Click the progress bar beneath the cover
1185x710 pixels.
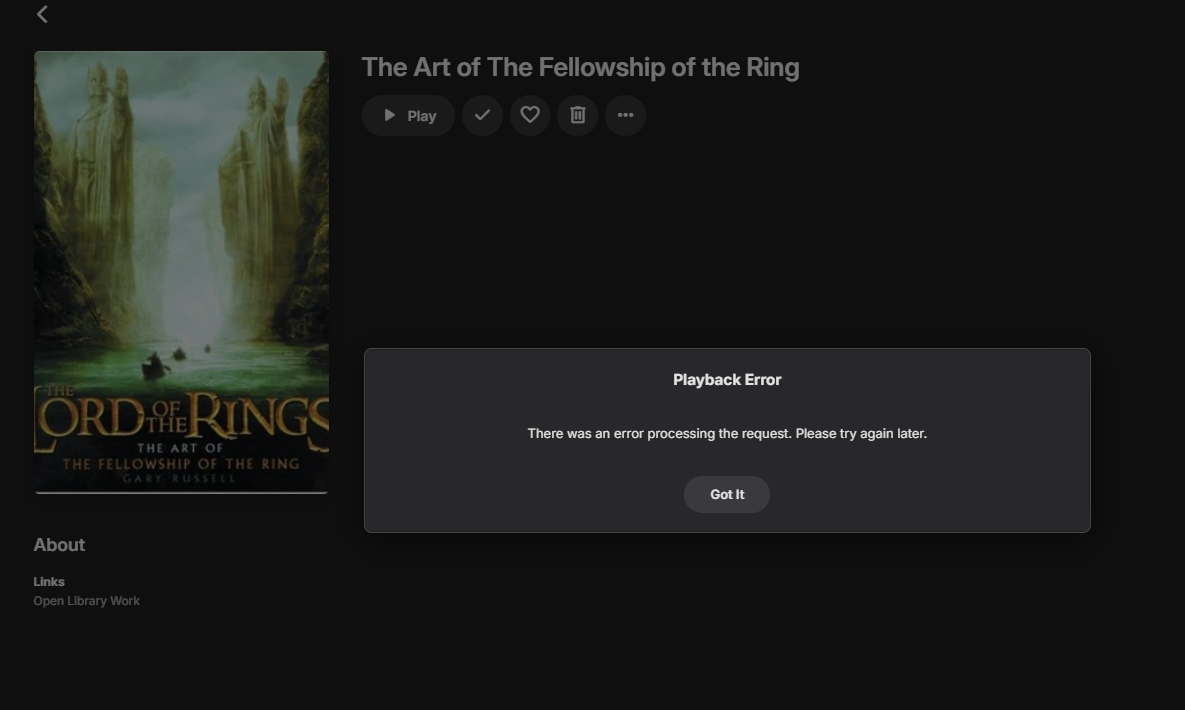pyautogui.click(x=181, y=492)
